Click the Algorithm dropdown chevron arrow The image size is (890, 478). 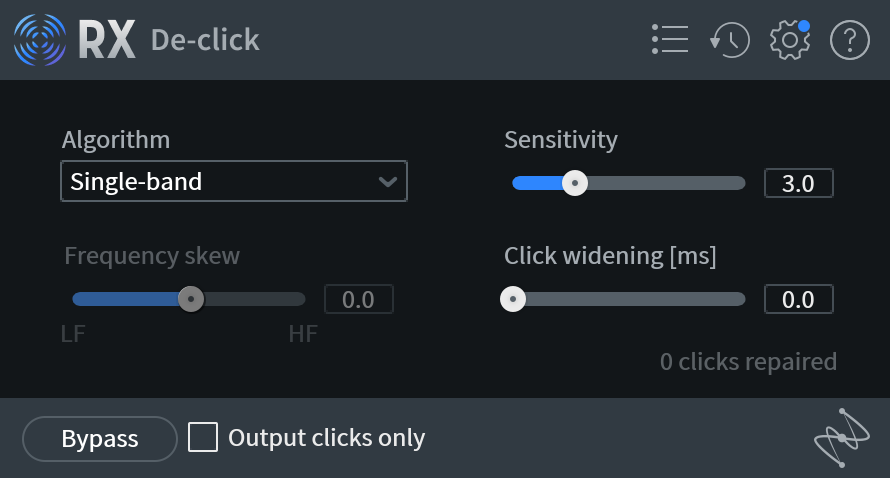click(x=388, y=182)
